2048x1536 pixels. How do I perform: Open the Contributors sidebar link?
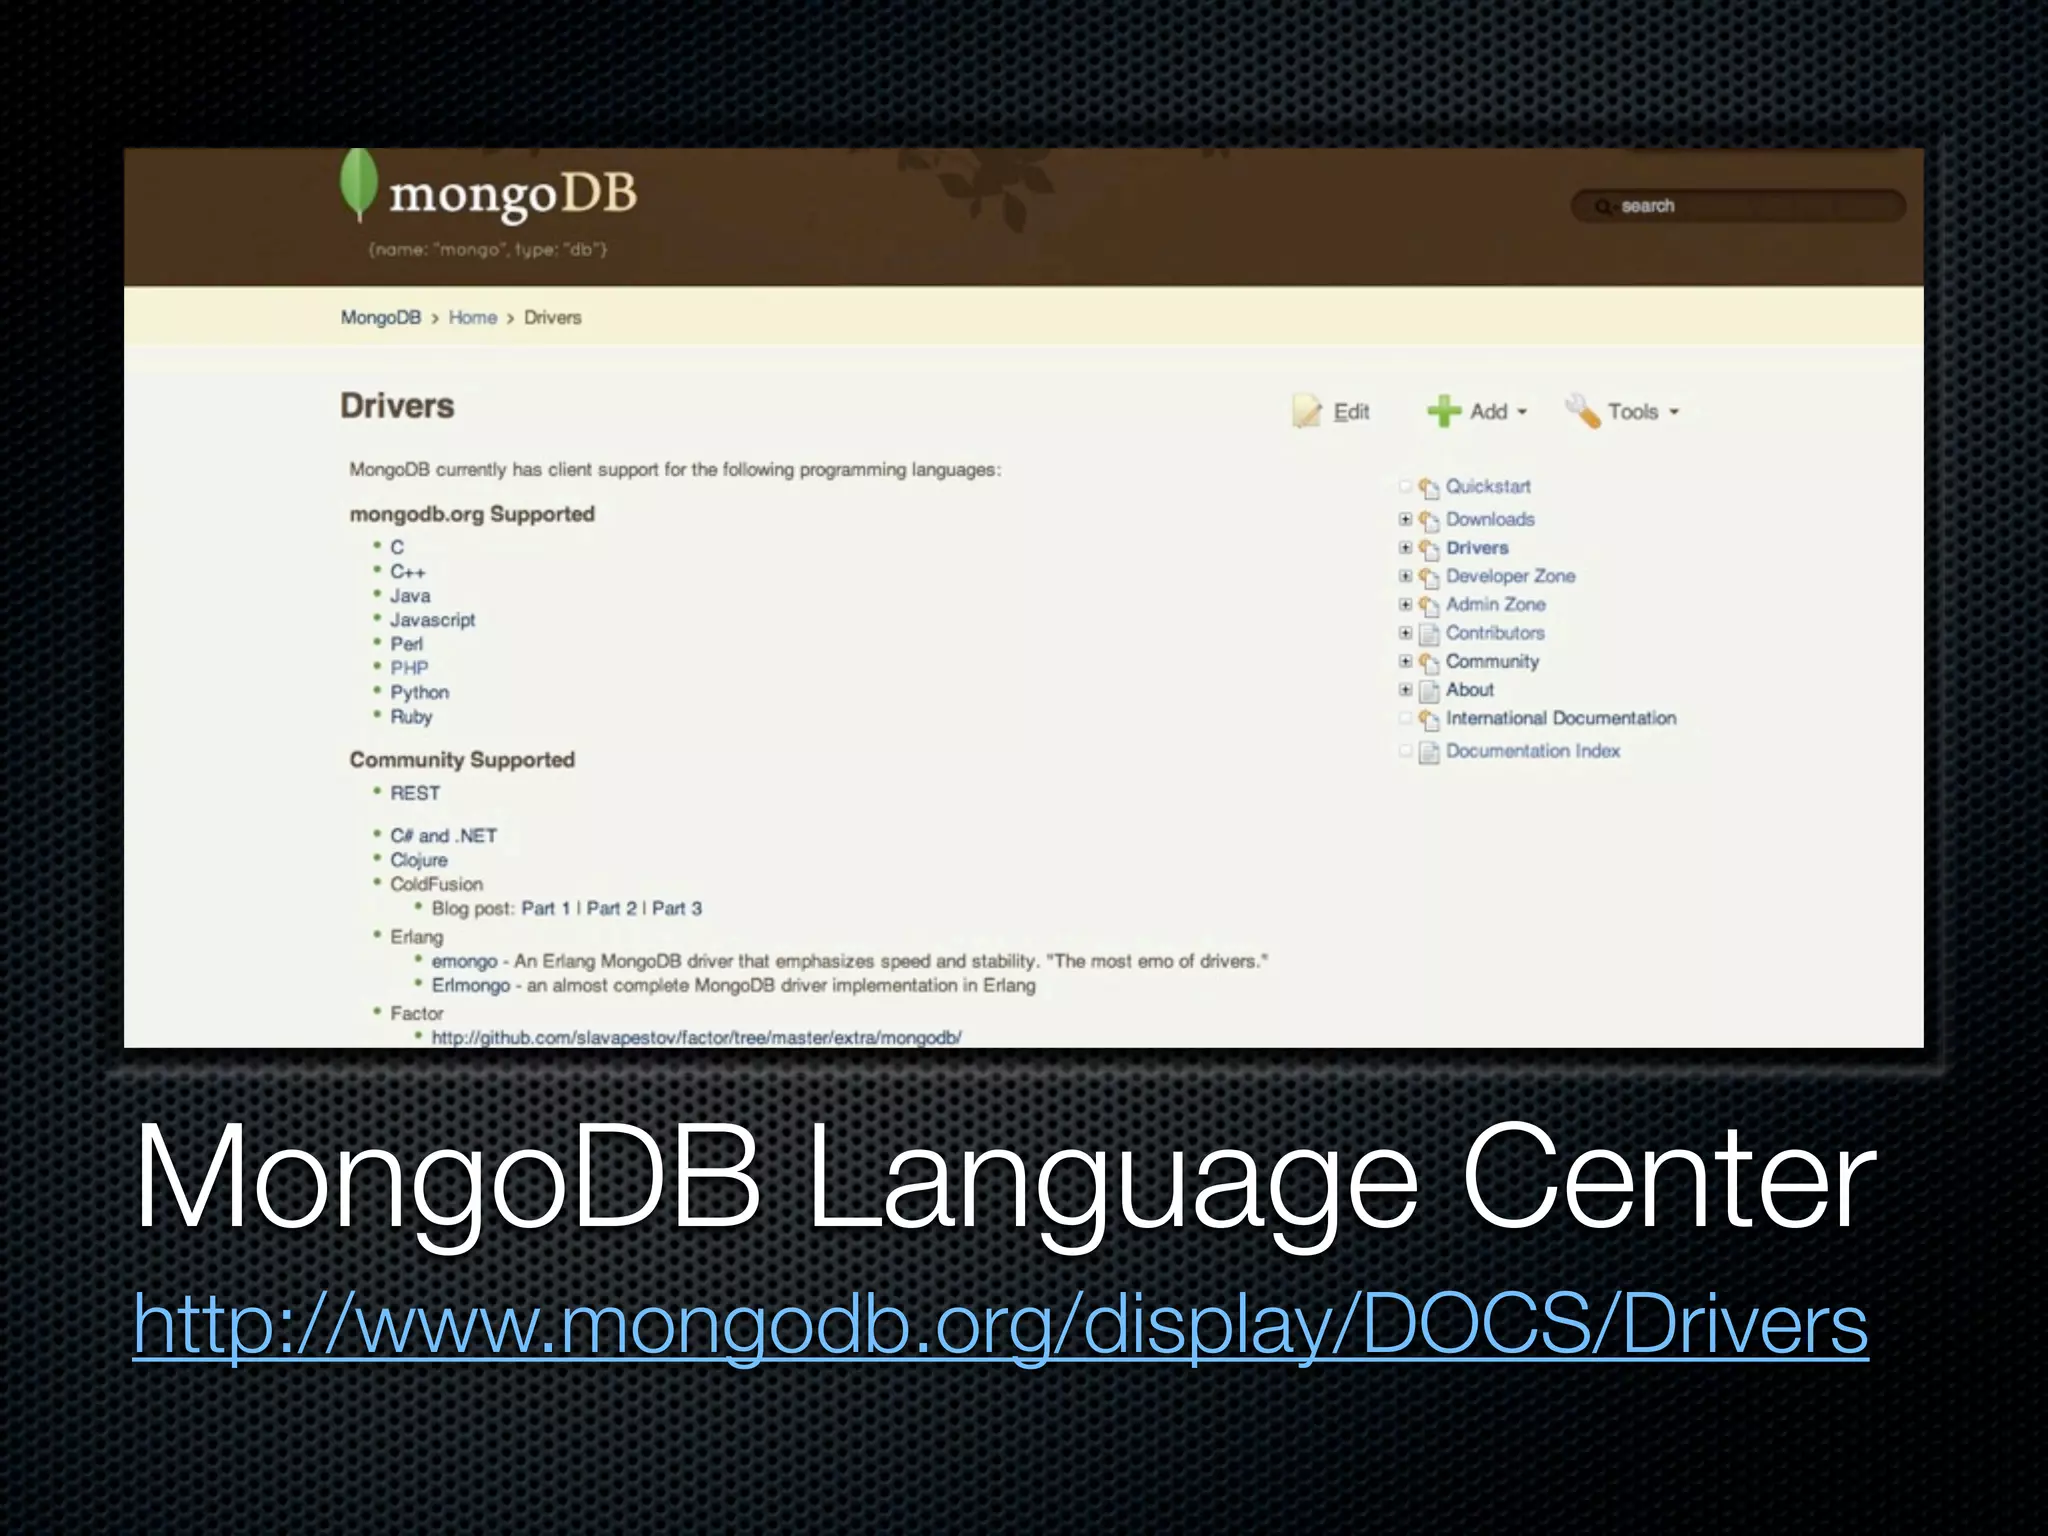coord(1495,633)
